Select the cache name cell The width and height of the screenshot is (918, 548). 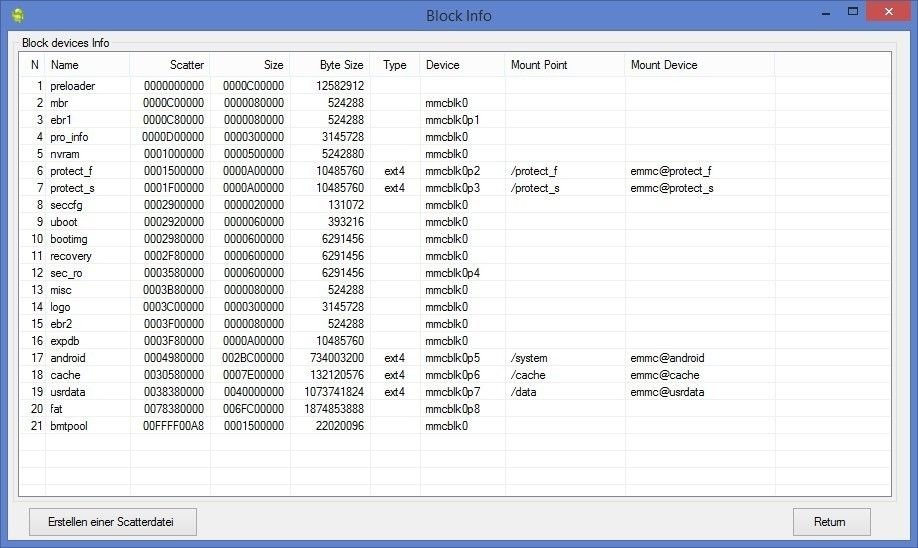(x=66, y=375)
